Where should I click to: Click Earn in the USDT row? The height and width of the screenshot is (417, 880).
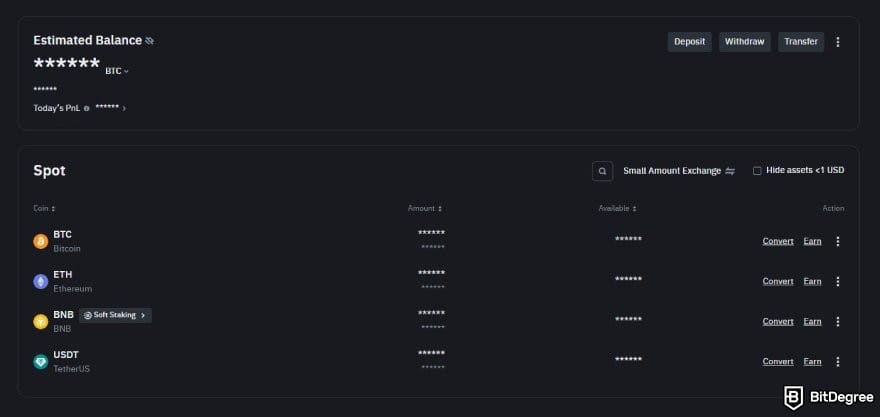[812, 362]
